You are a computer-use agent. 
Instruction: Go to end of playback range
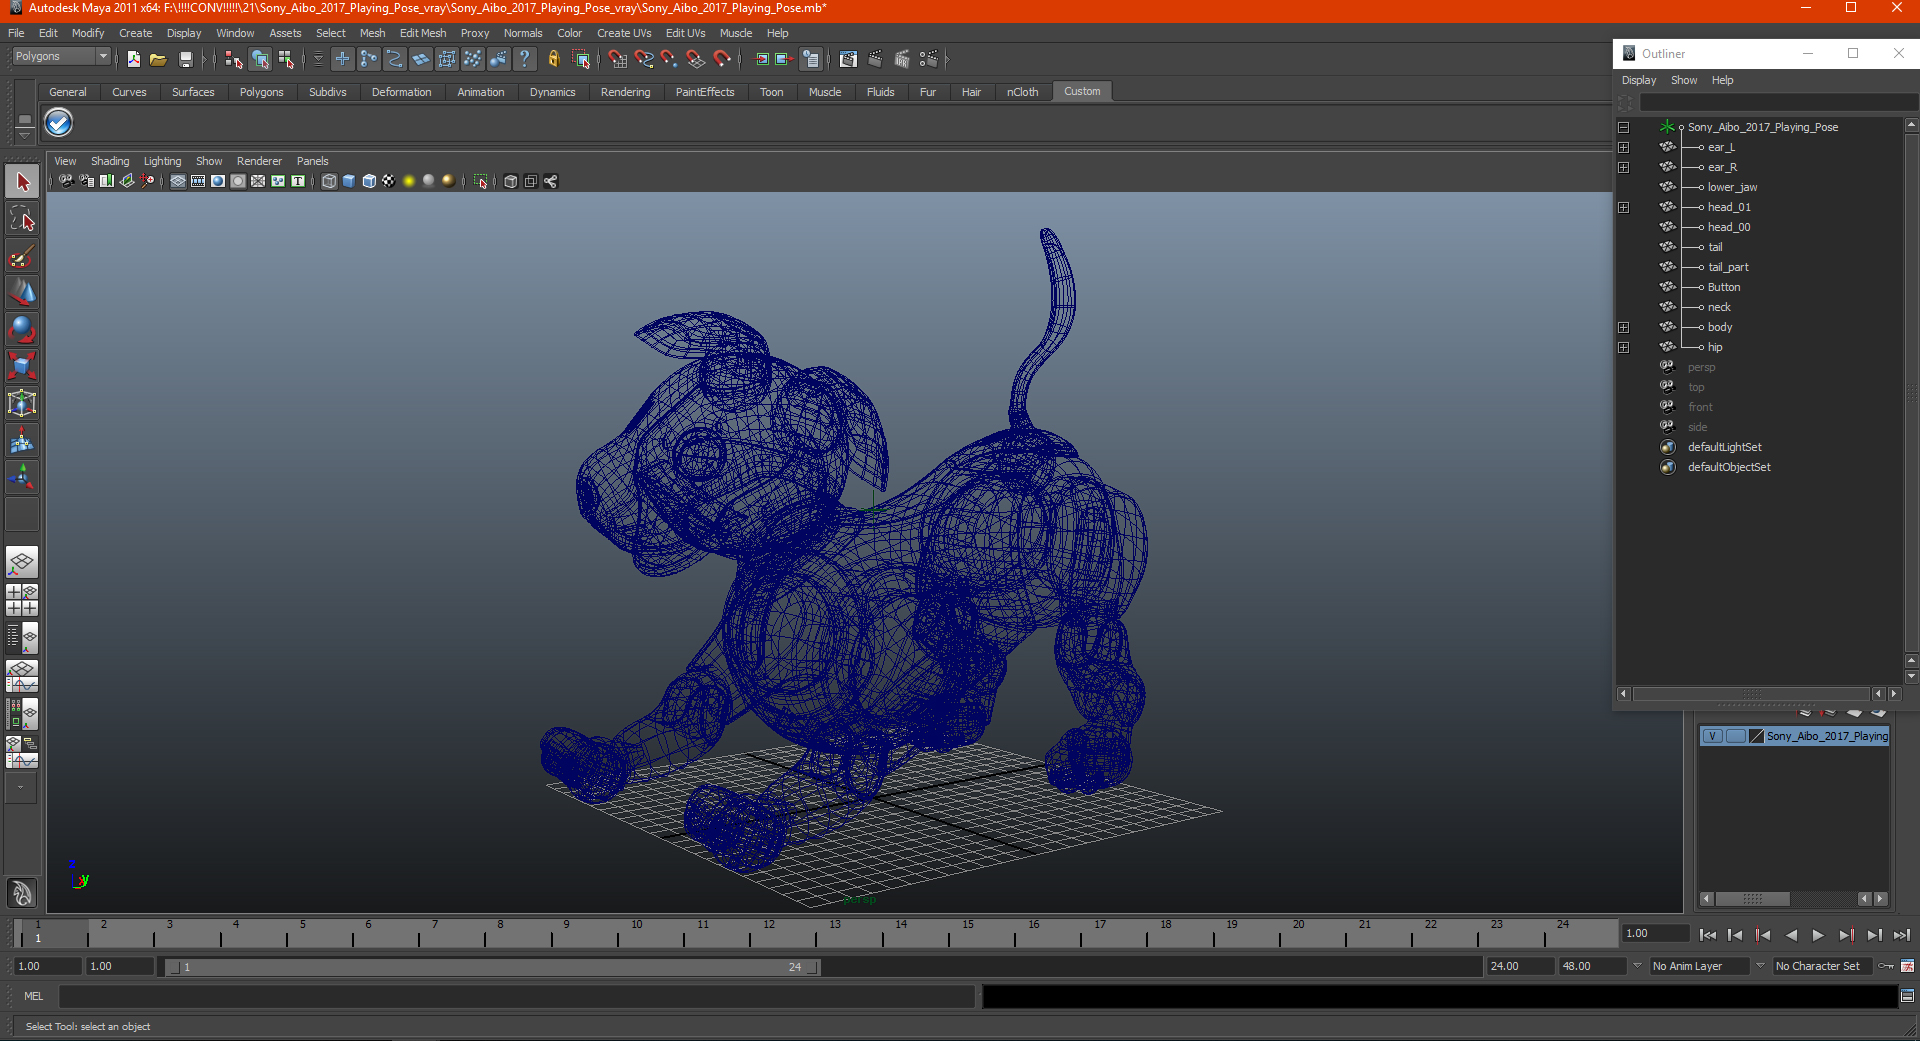pos(1902,935)
